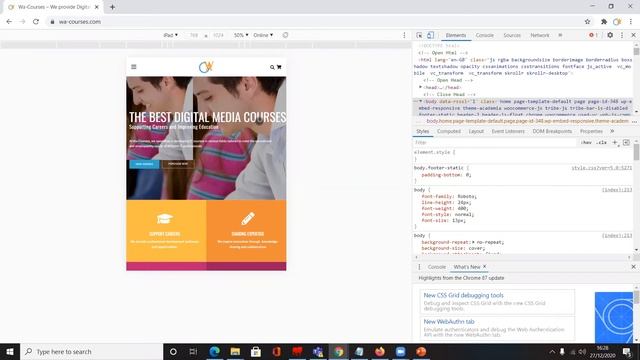
Task: Select the Styles sidebar tab
Action: point(422,131)
